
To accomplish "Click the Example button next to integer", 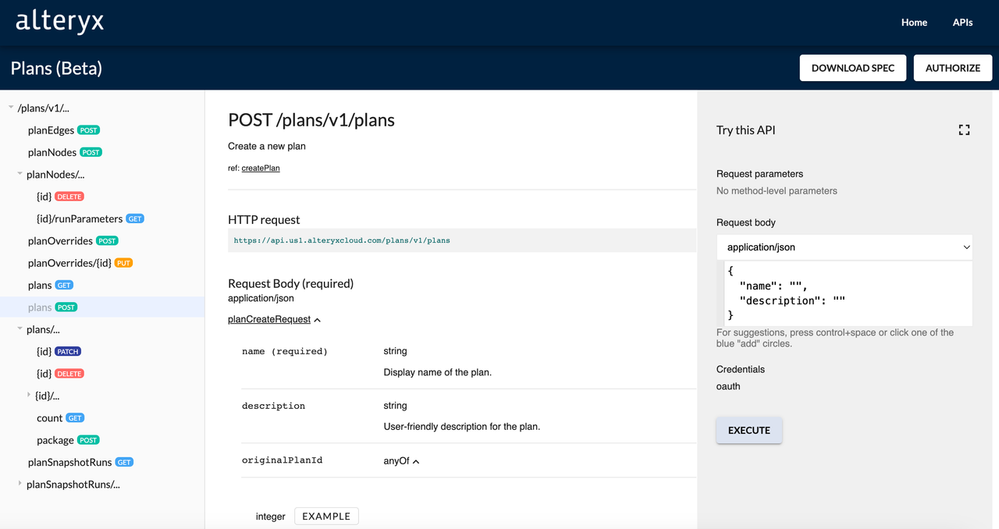I will (326, 516).
